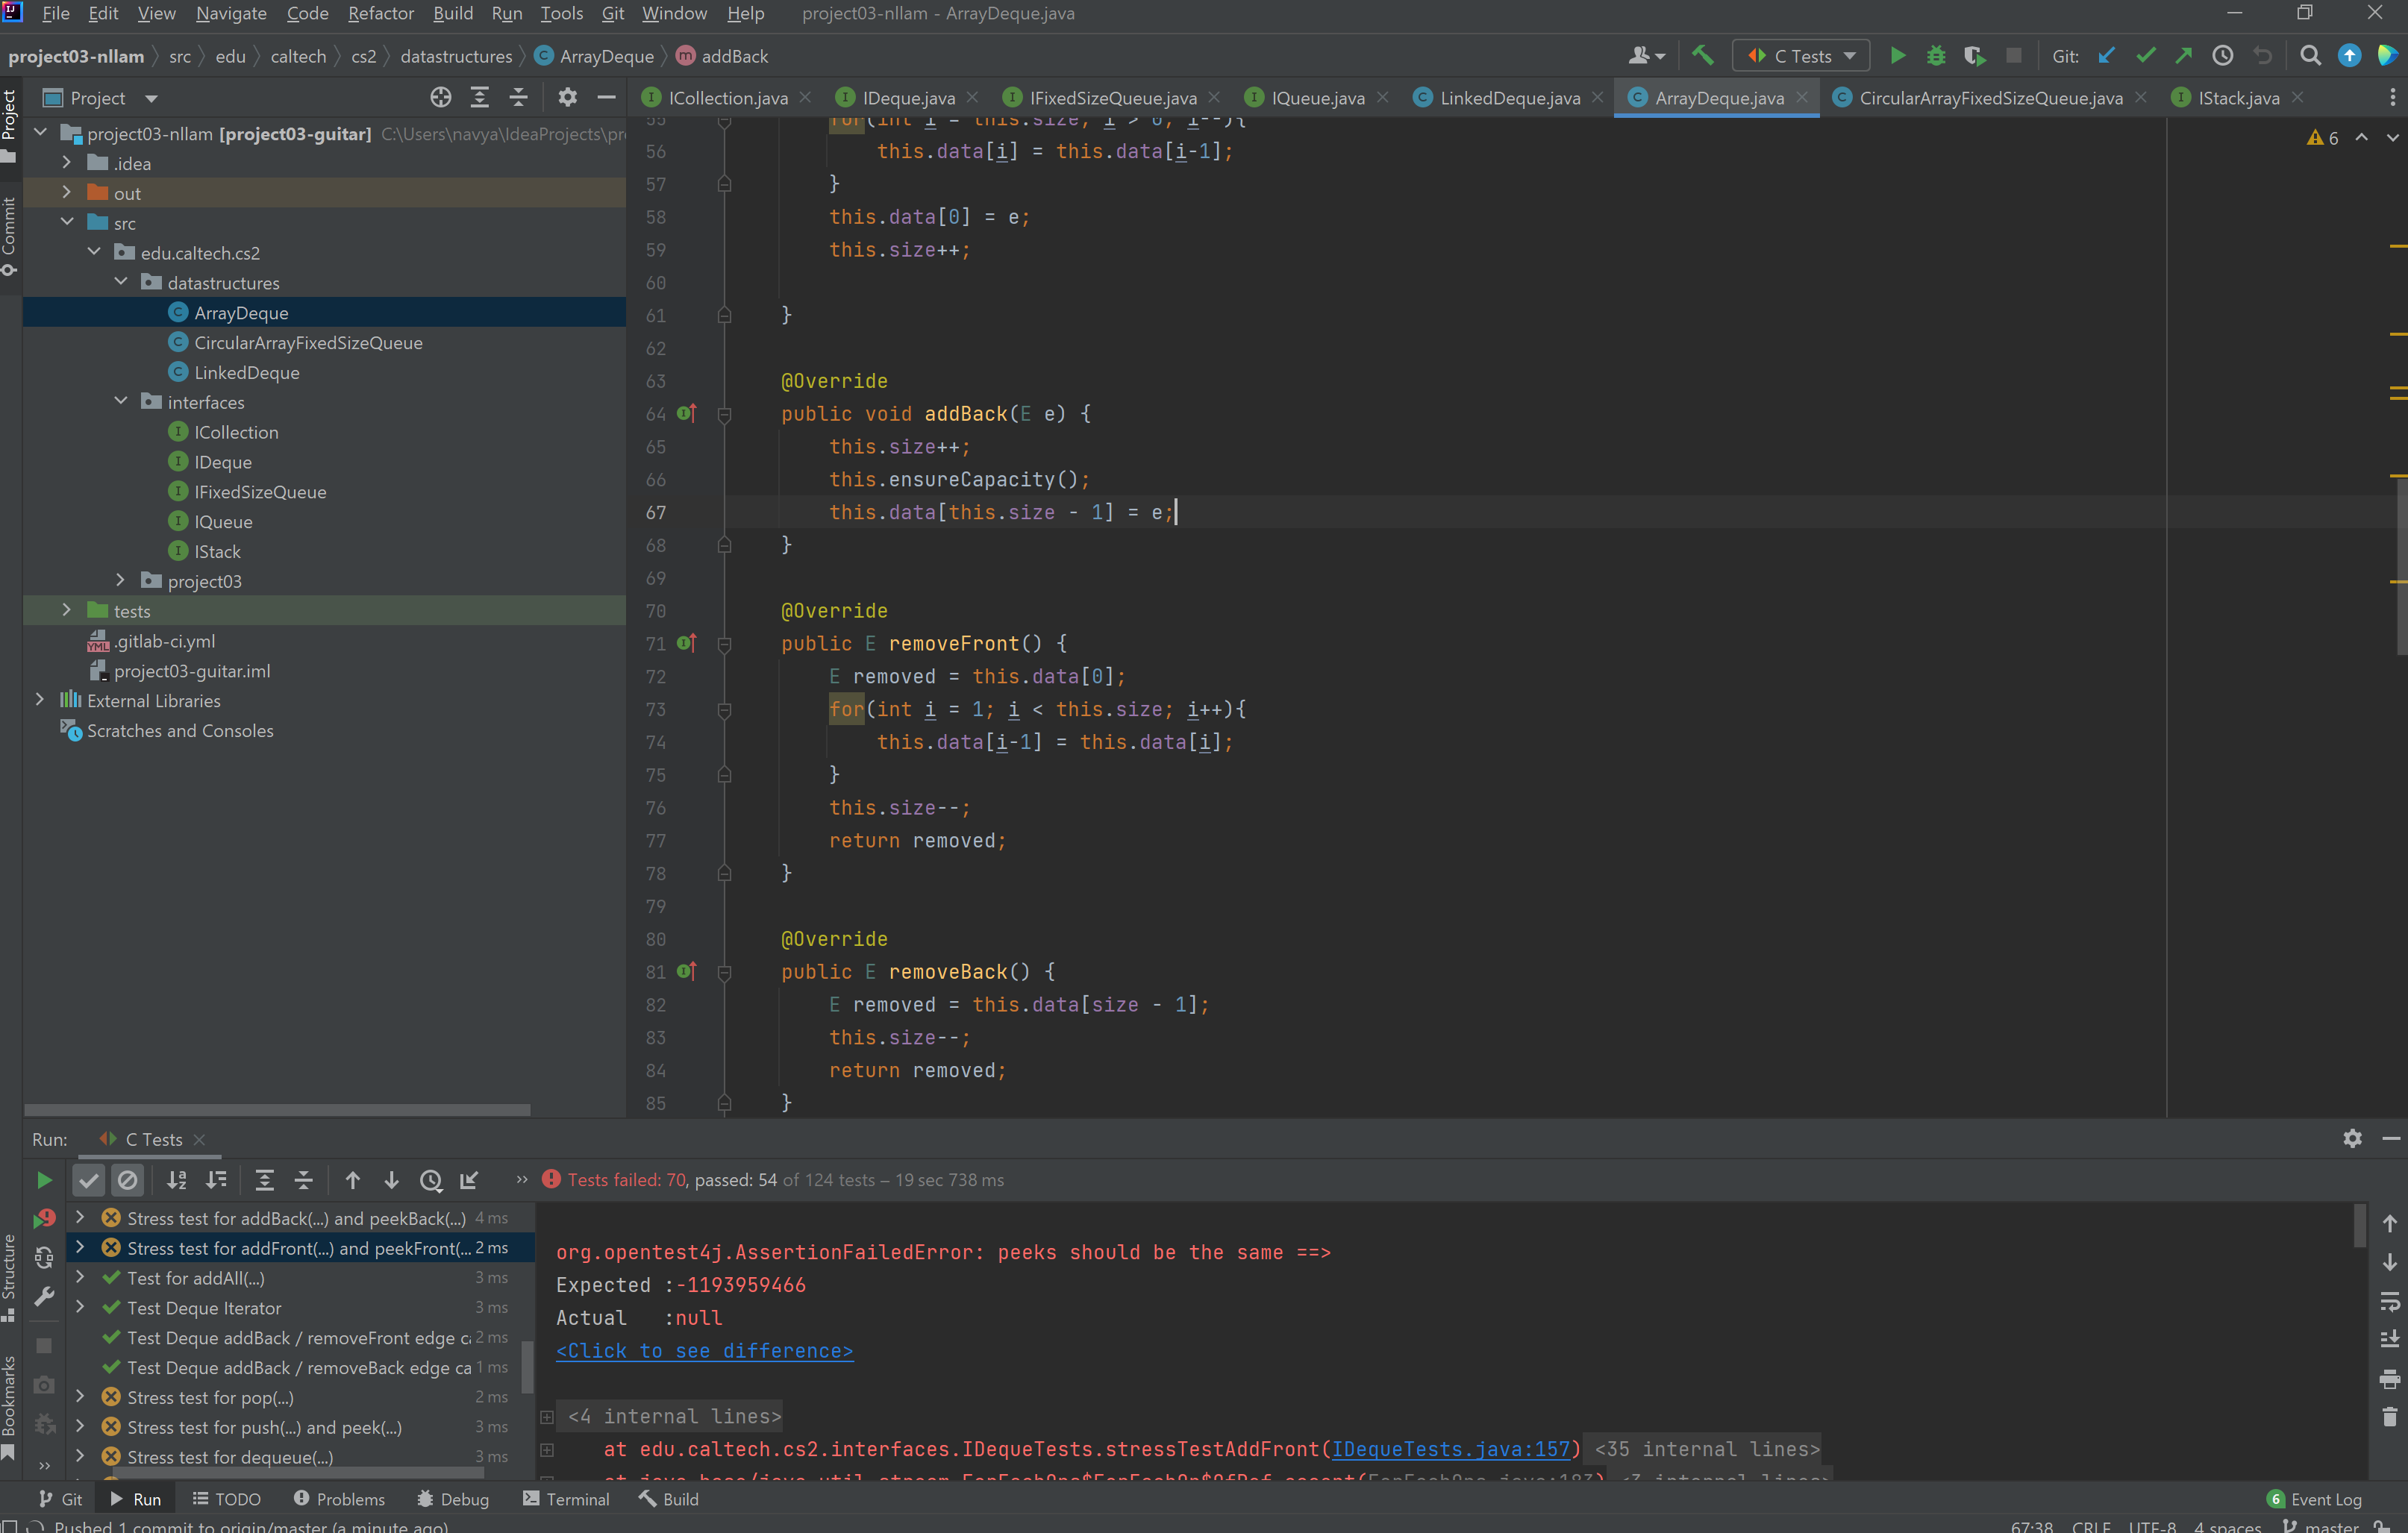Viewport: 2408px width, 1533px height.
Task: Run C Tests with green play icon
Action: (1897, 56)
